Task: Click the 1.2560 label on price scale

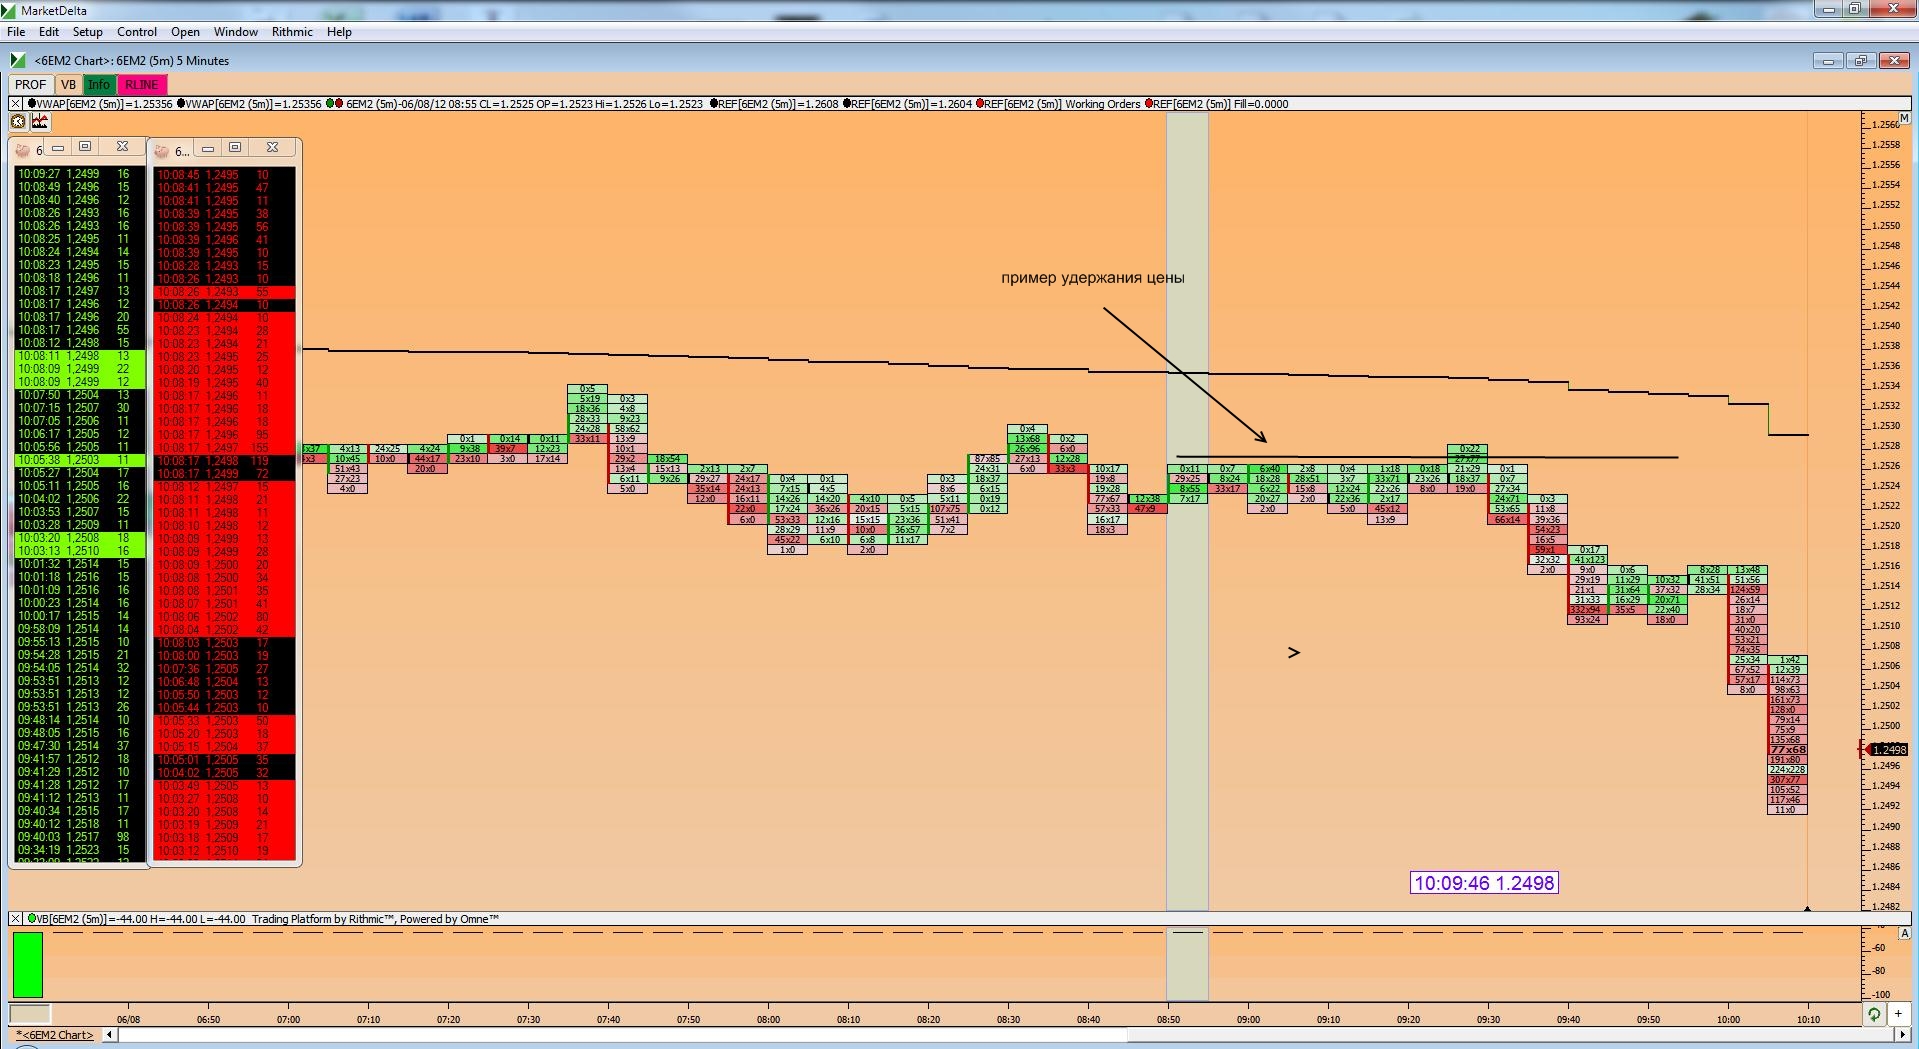Action: click(x=1885, y=125)
